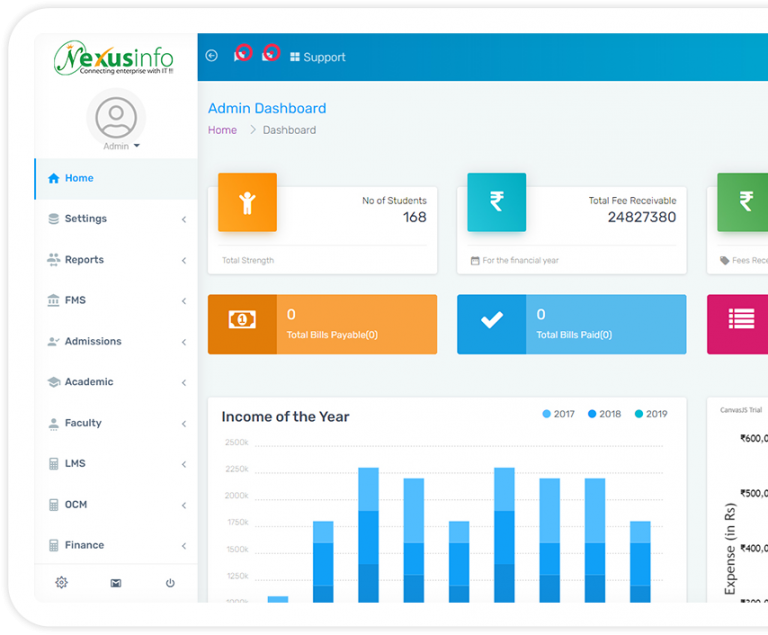Image resolution: width=768 pixels, height=635 pixels.
Task: Click the Faculty person icon
Action: (x=53, y=423)
